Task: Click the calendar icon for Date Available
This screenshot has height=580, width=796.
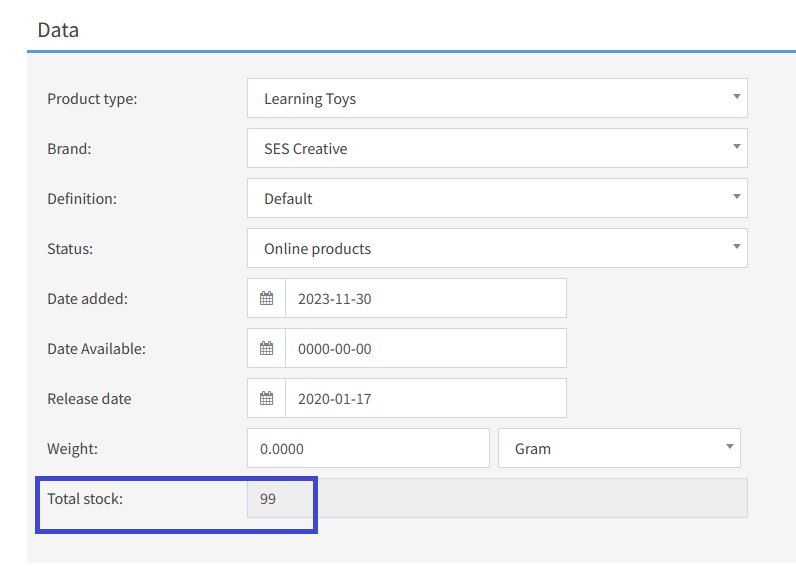Action: [267, 348]
